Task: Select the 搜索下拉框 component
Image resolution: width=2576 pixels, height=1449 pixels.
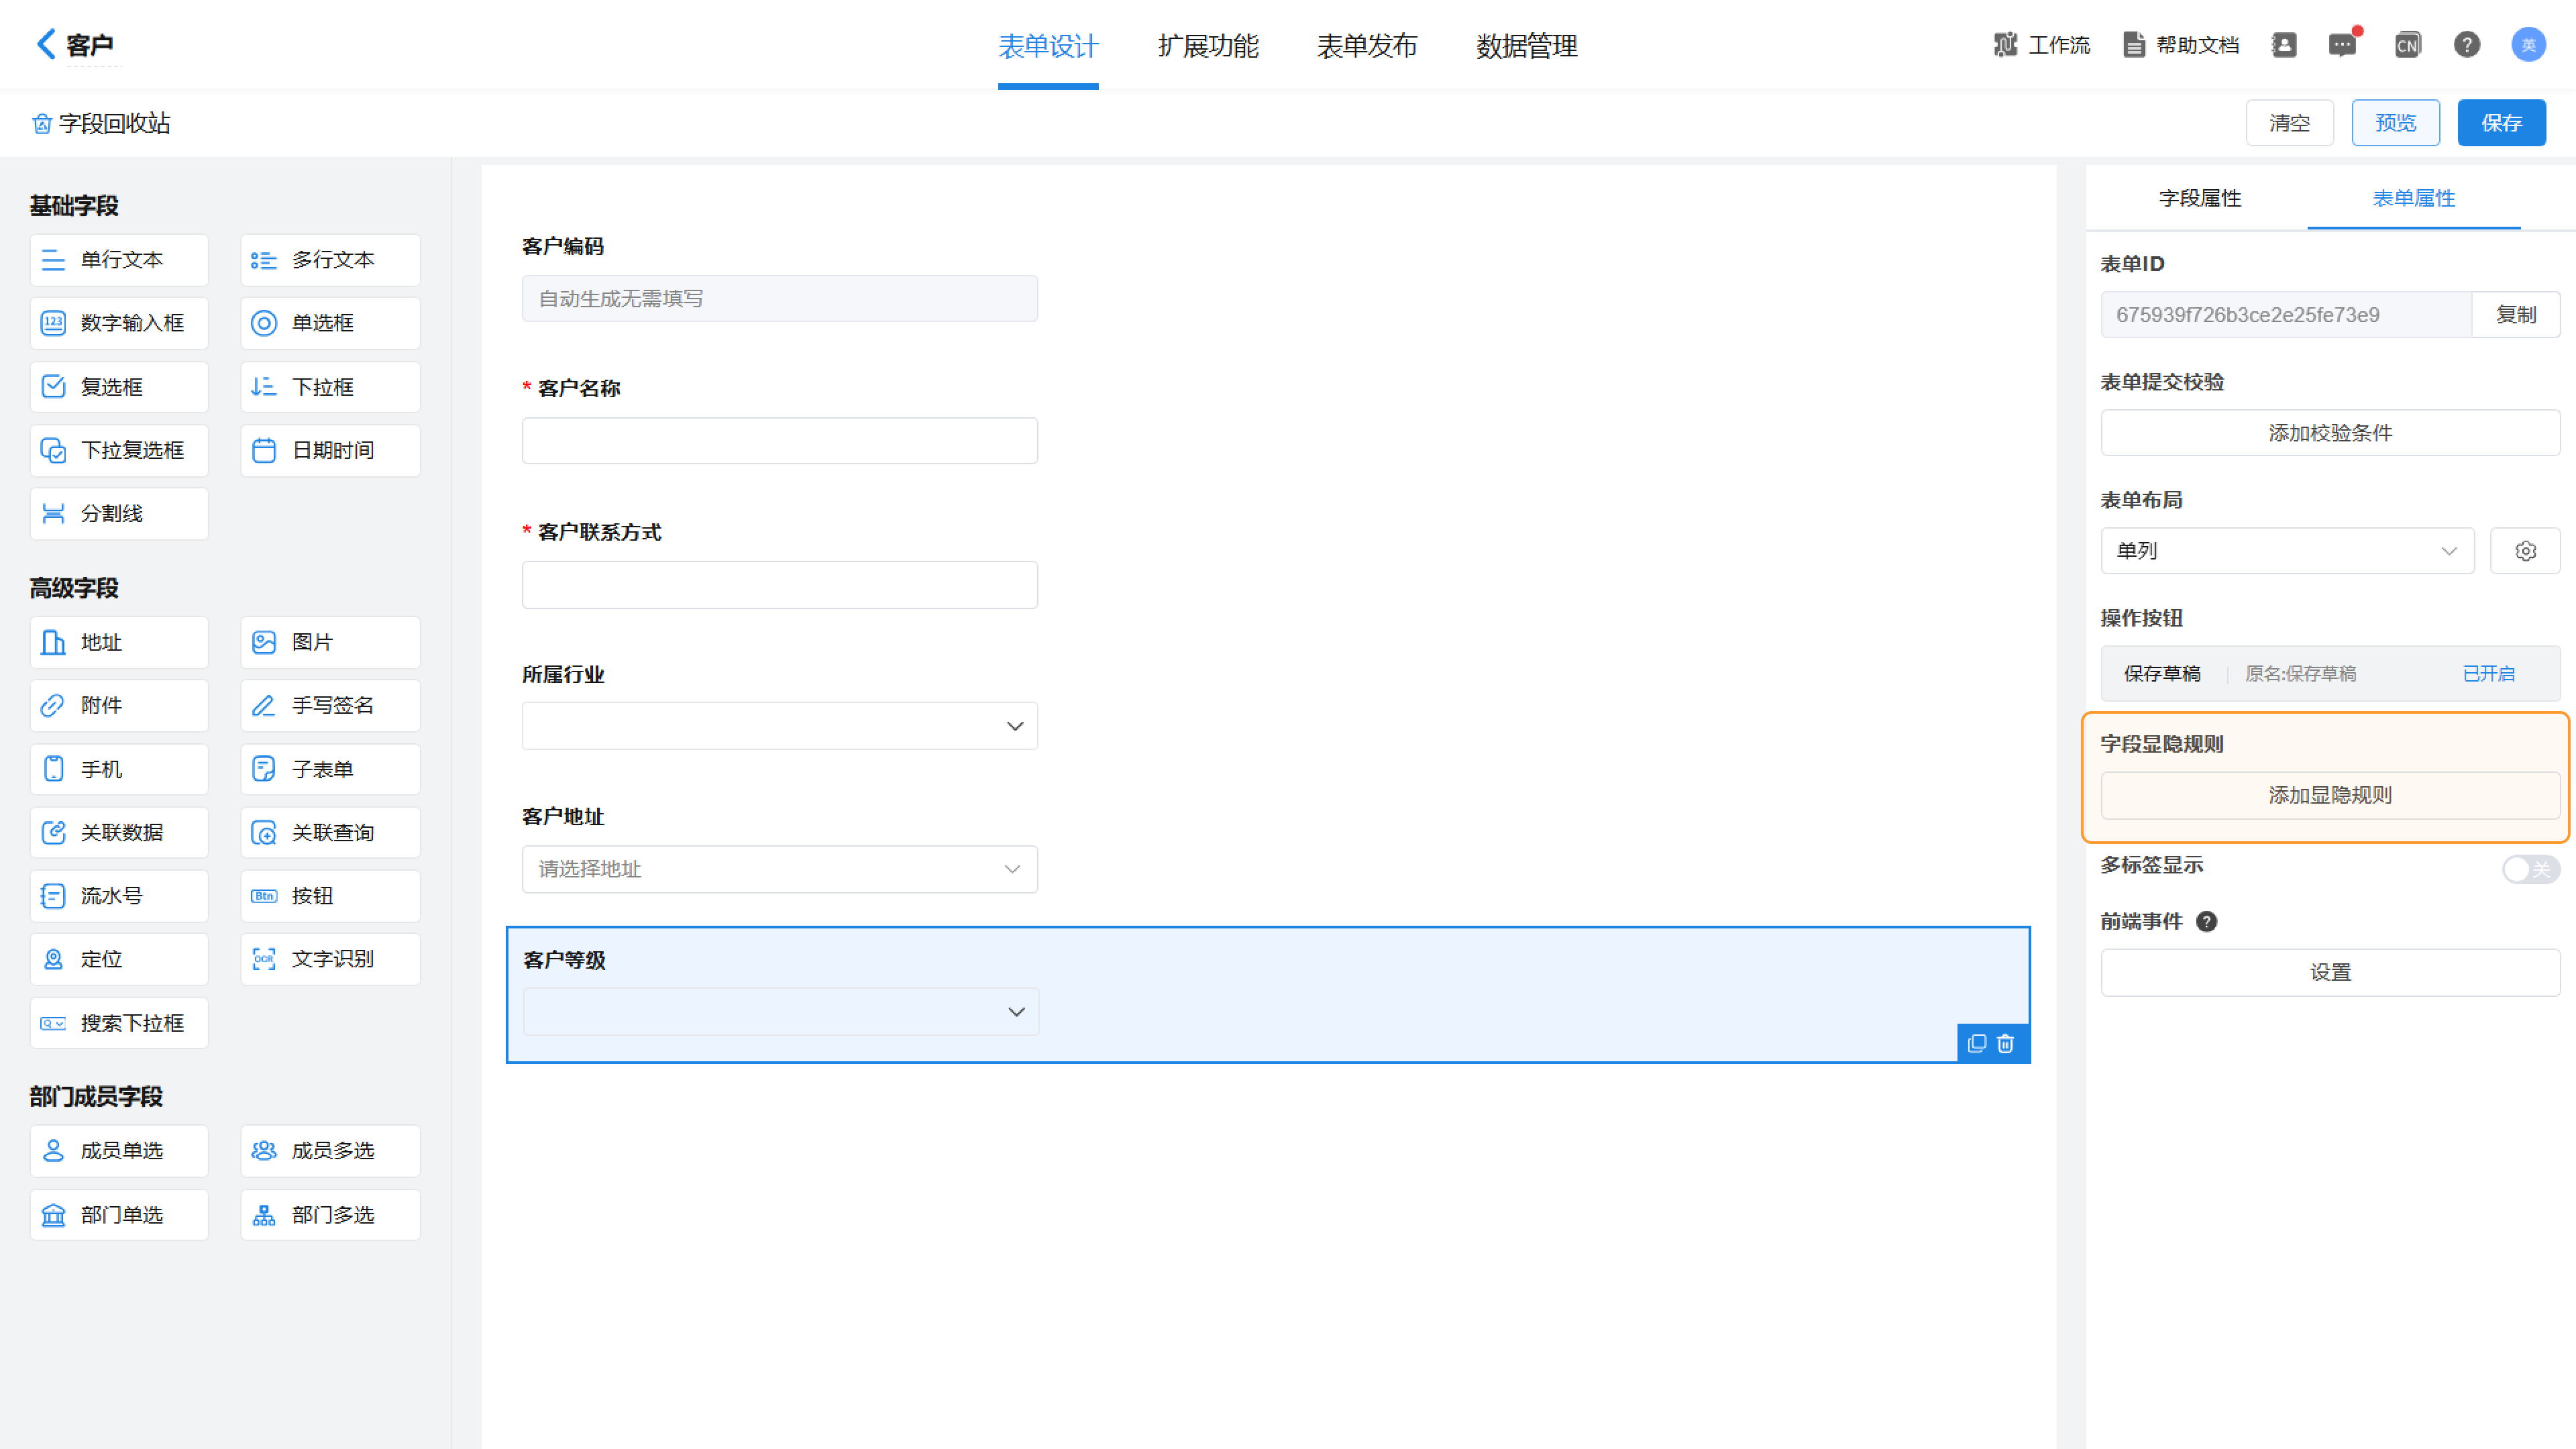Action: 119,1023
